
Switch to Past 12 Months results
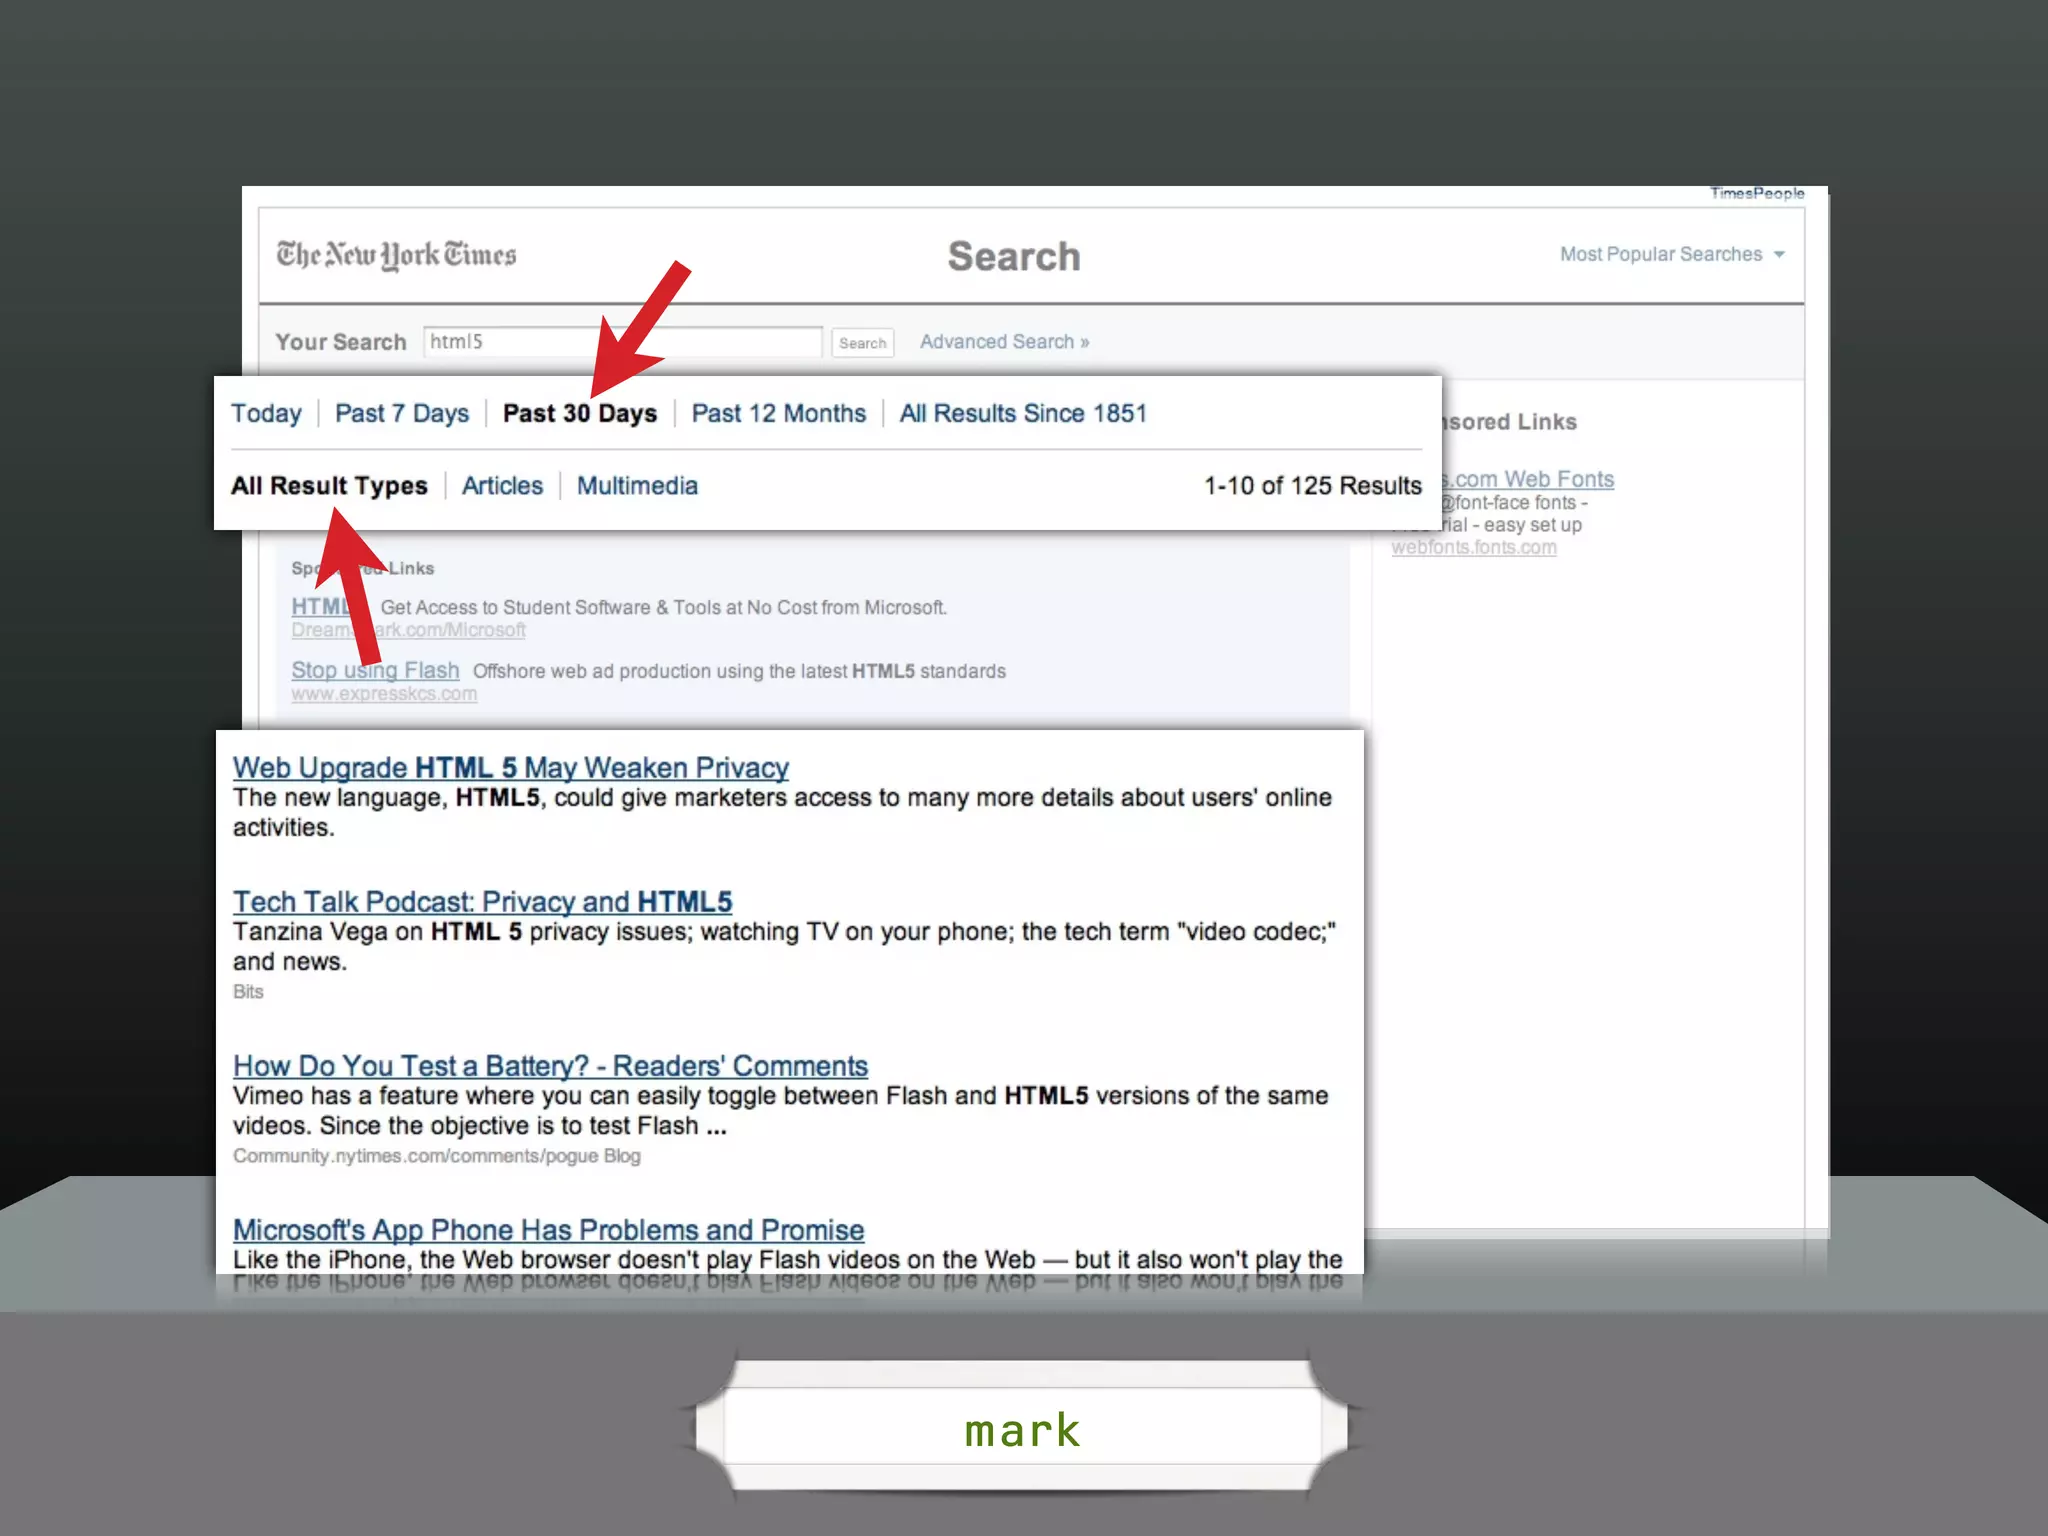tap(778, 414)
